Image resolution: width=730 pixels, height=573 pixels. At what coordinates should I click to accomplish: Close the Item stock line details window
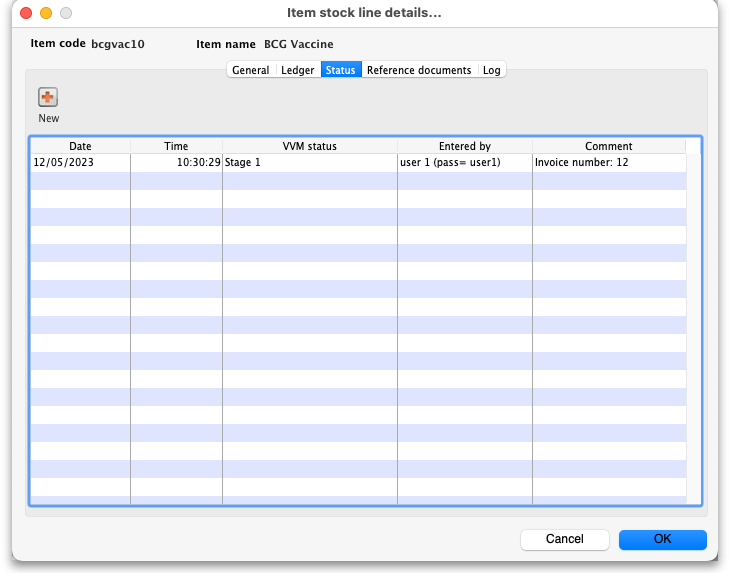pos(26,14)
